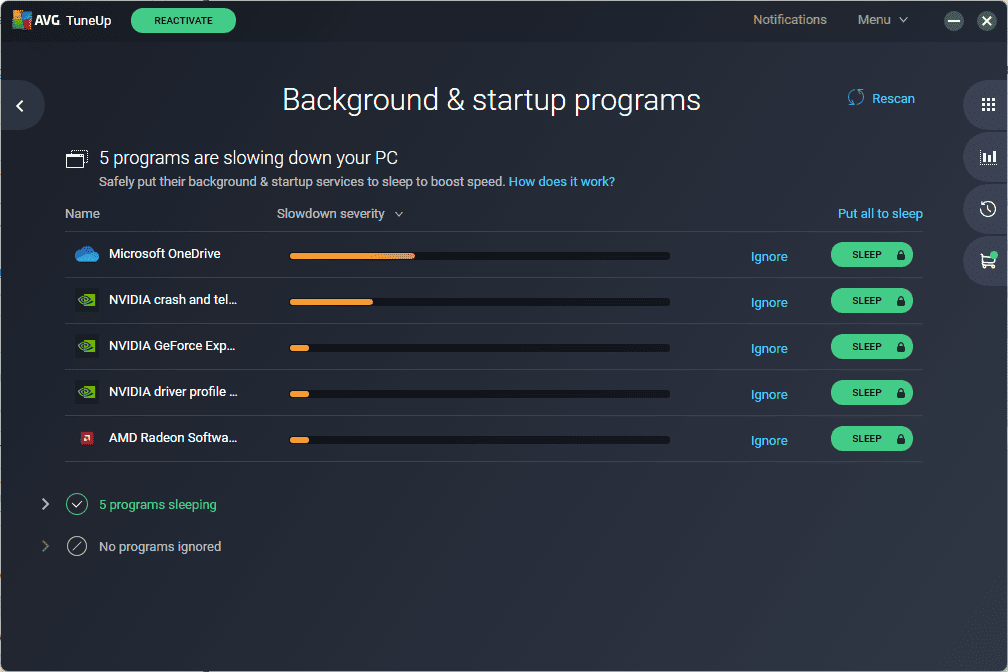Screen dimensions: 1008x672
Task: Click NVIDIA GeForce Experience severity bar
Action: tap(480, 348)
